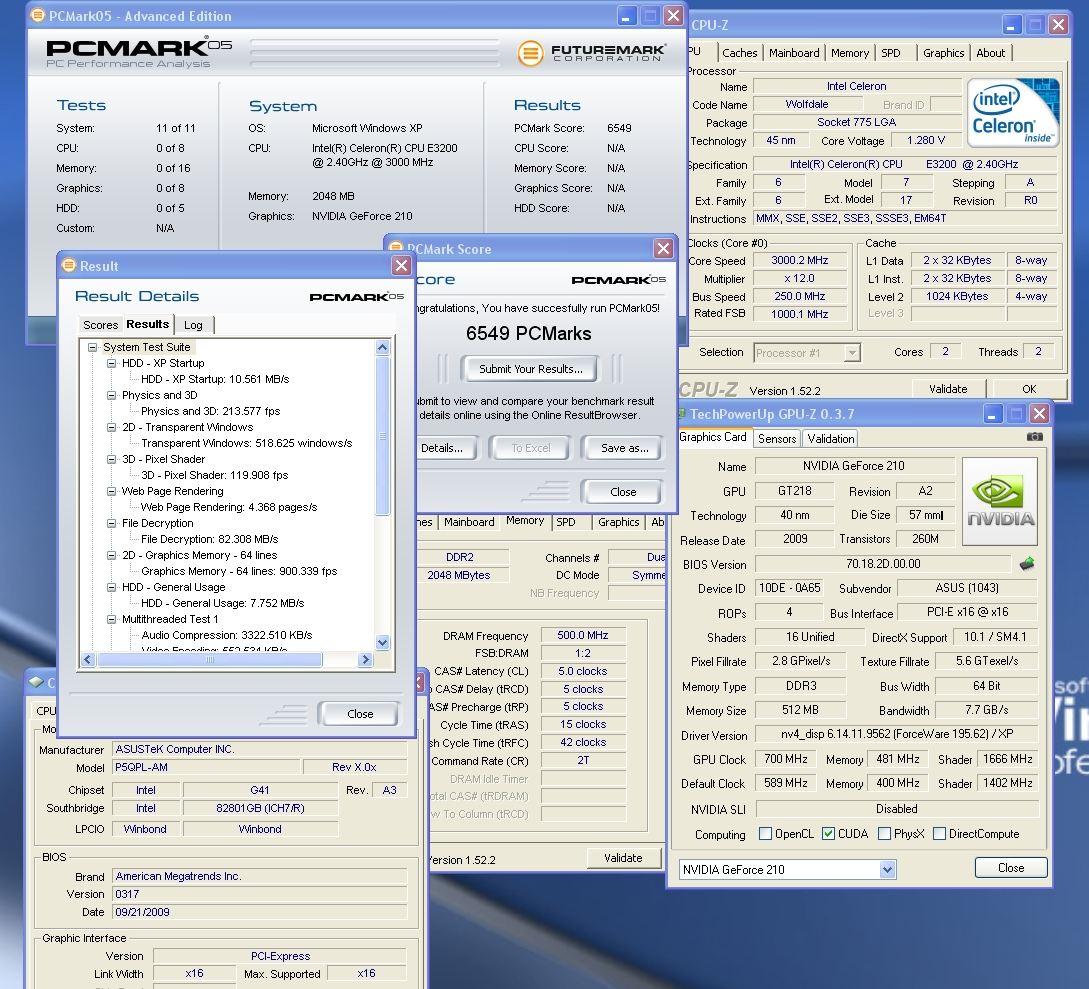Image resolution: width=1089 pixels, height=989 pixels.
Task: Click Validate button in memory CPU-Z window
Action: pos(623,858)
